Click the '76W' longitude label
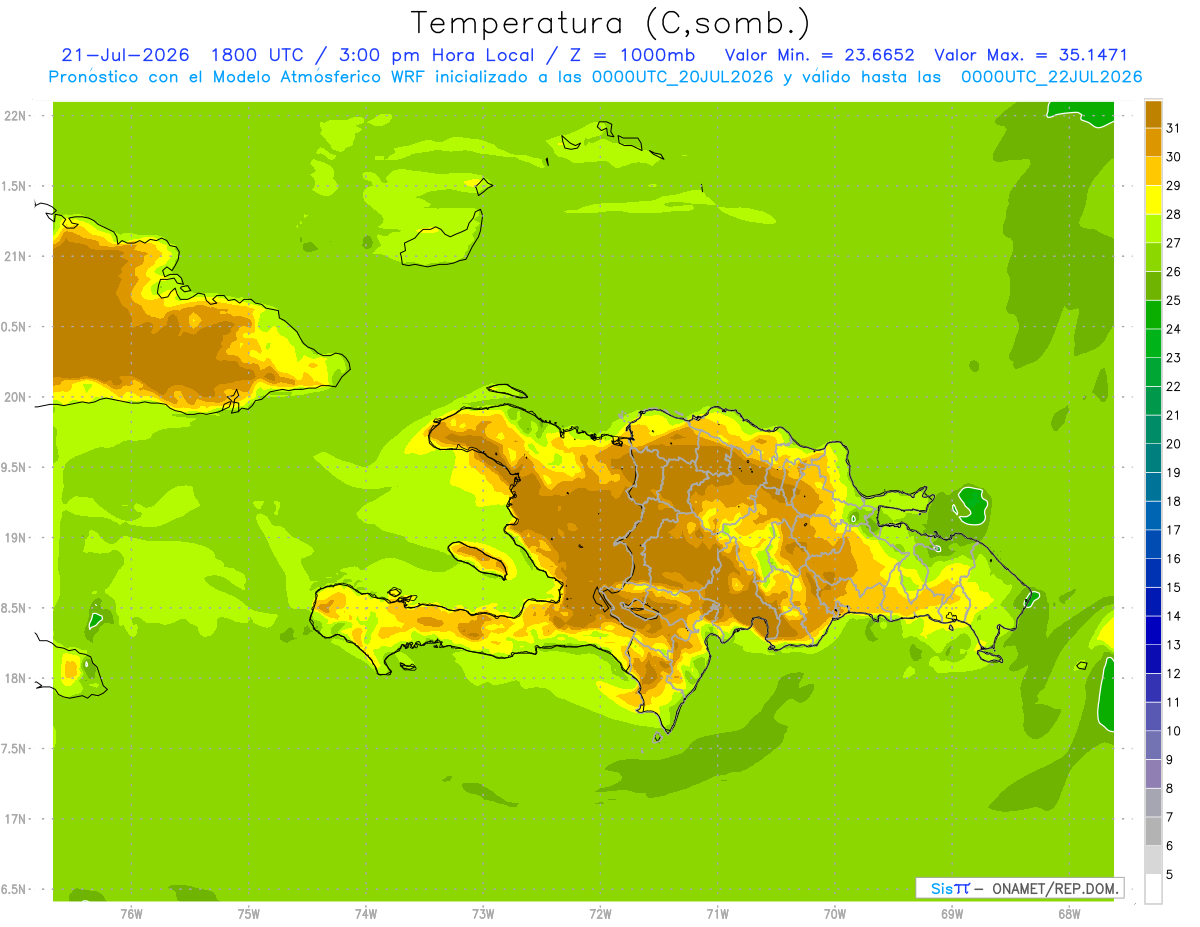1200x927 pixels. tap(131, 914)
